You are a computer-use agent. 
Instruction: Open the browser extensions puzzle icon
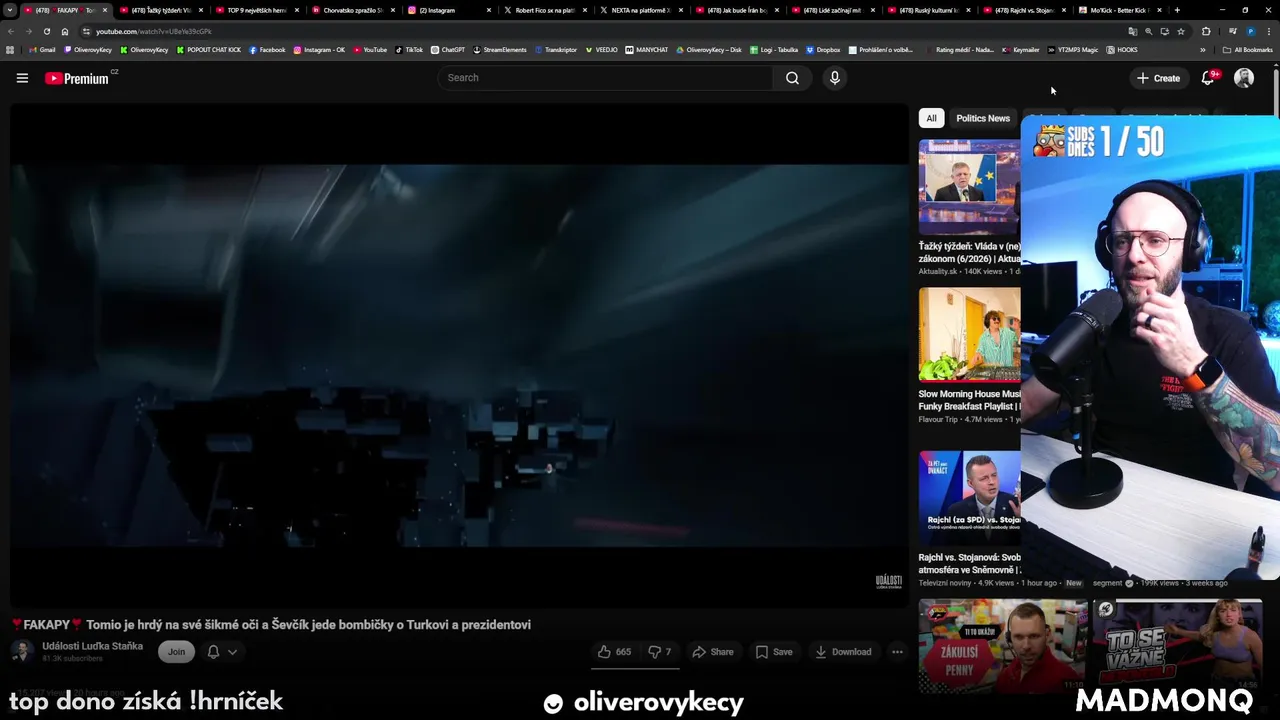(1206, 31)
